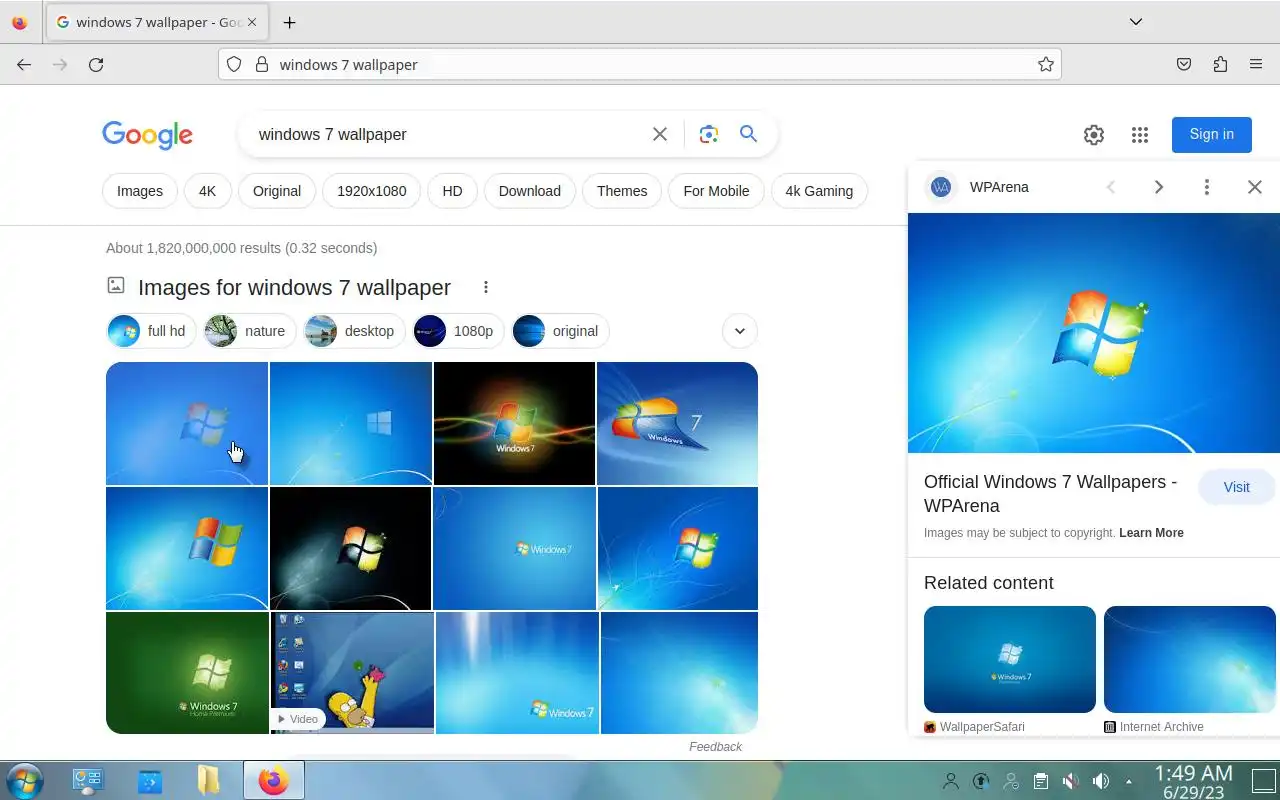
Task: Search by image with Google Lens
Action: coord(709,134)
